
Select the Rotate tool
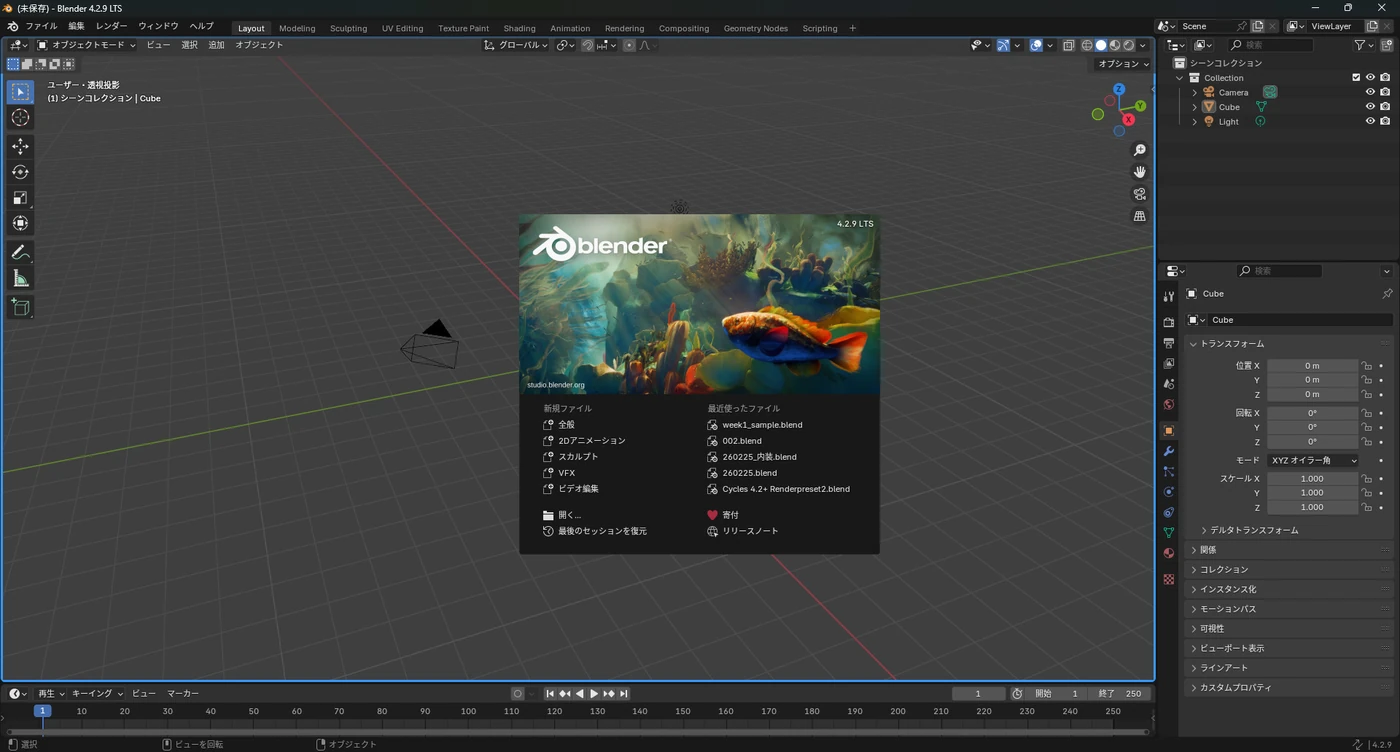pos(20,172)
